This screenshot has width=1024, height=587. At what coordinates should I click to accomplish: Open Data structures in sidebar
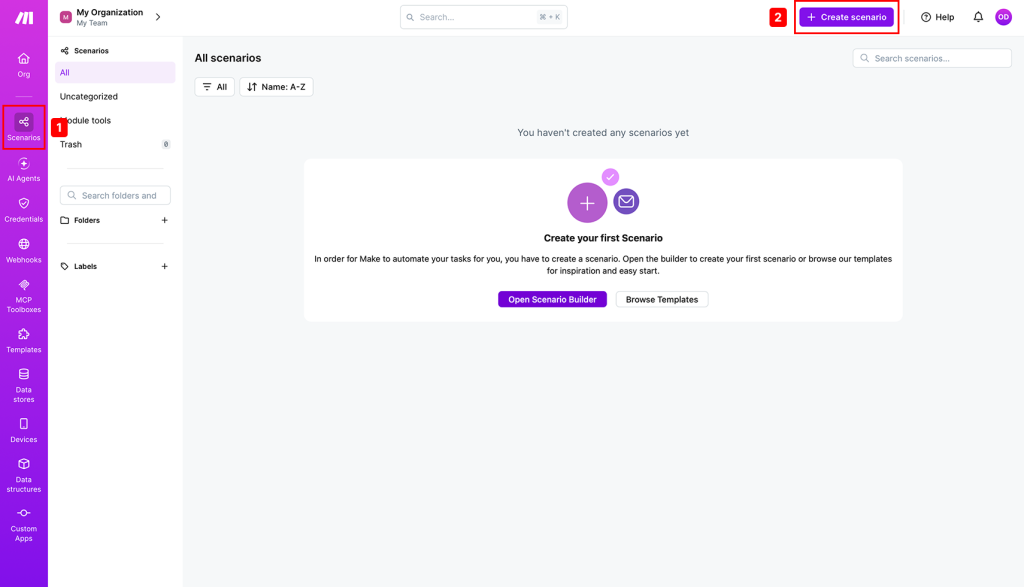pos(24,475)
